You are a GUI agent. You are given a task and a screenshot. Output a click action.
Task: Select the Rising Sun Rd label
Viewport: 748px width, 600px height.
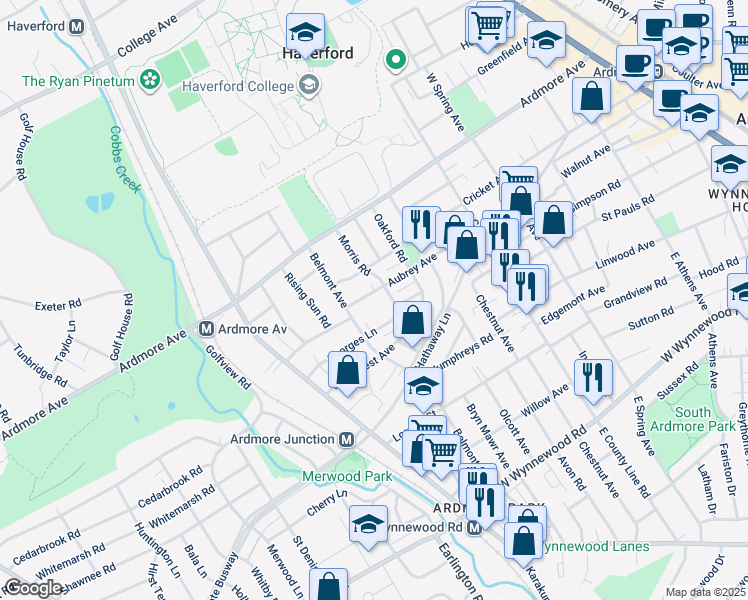point(307,300)
